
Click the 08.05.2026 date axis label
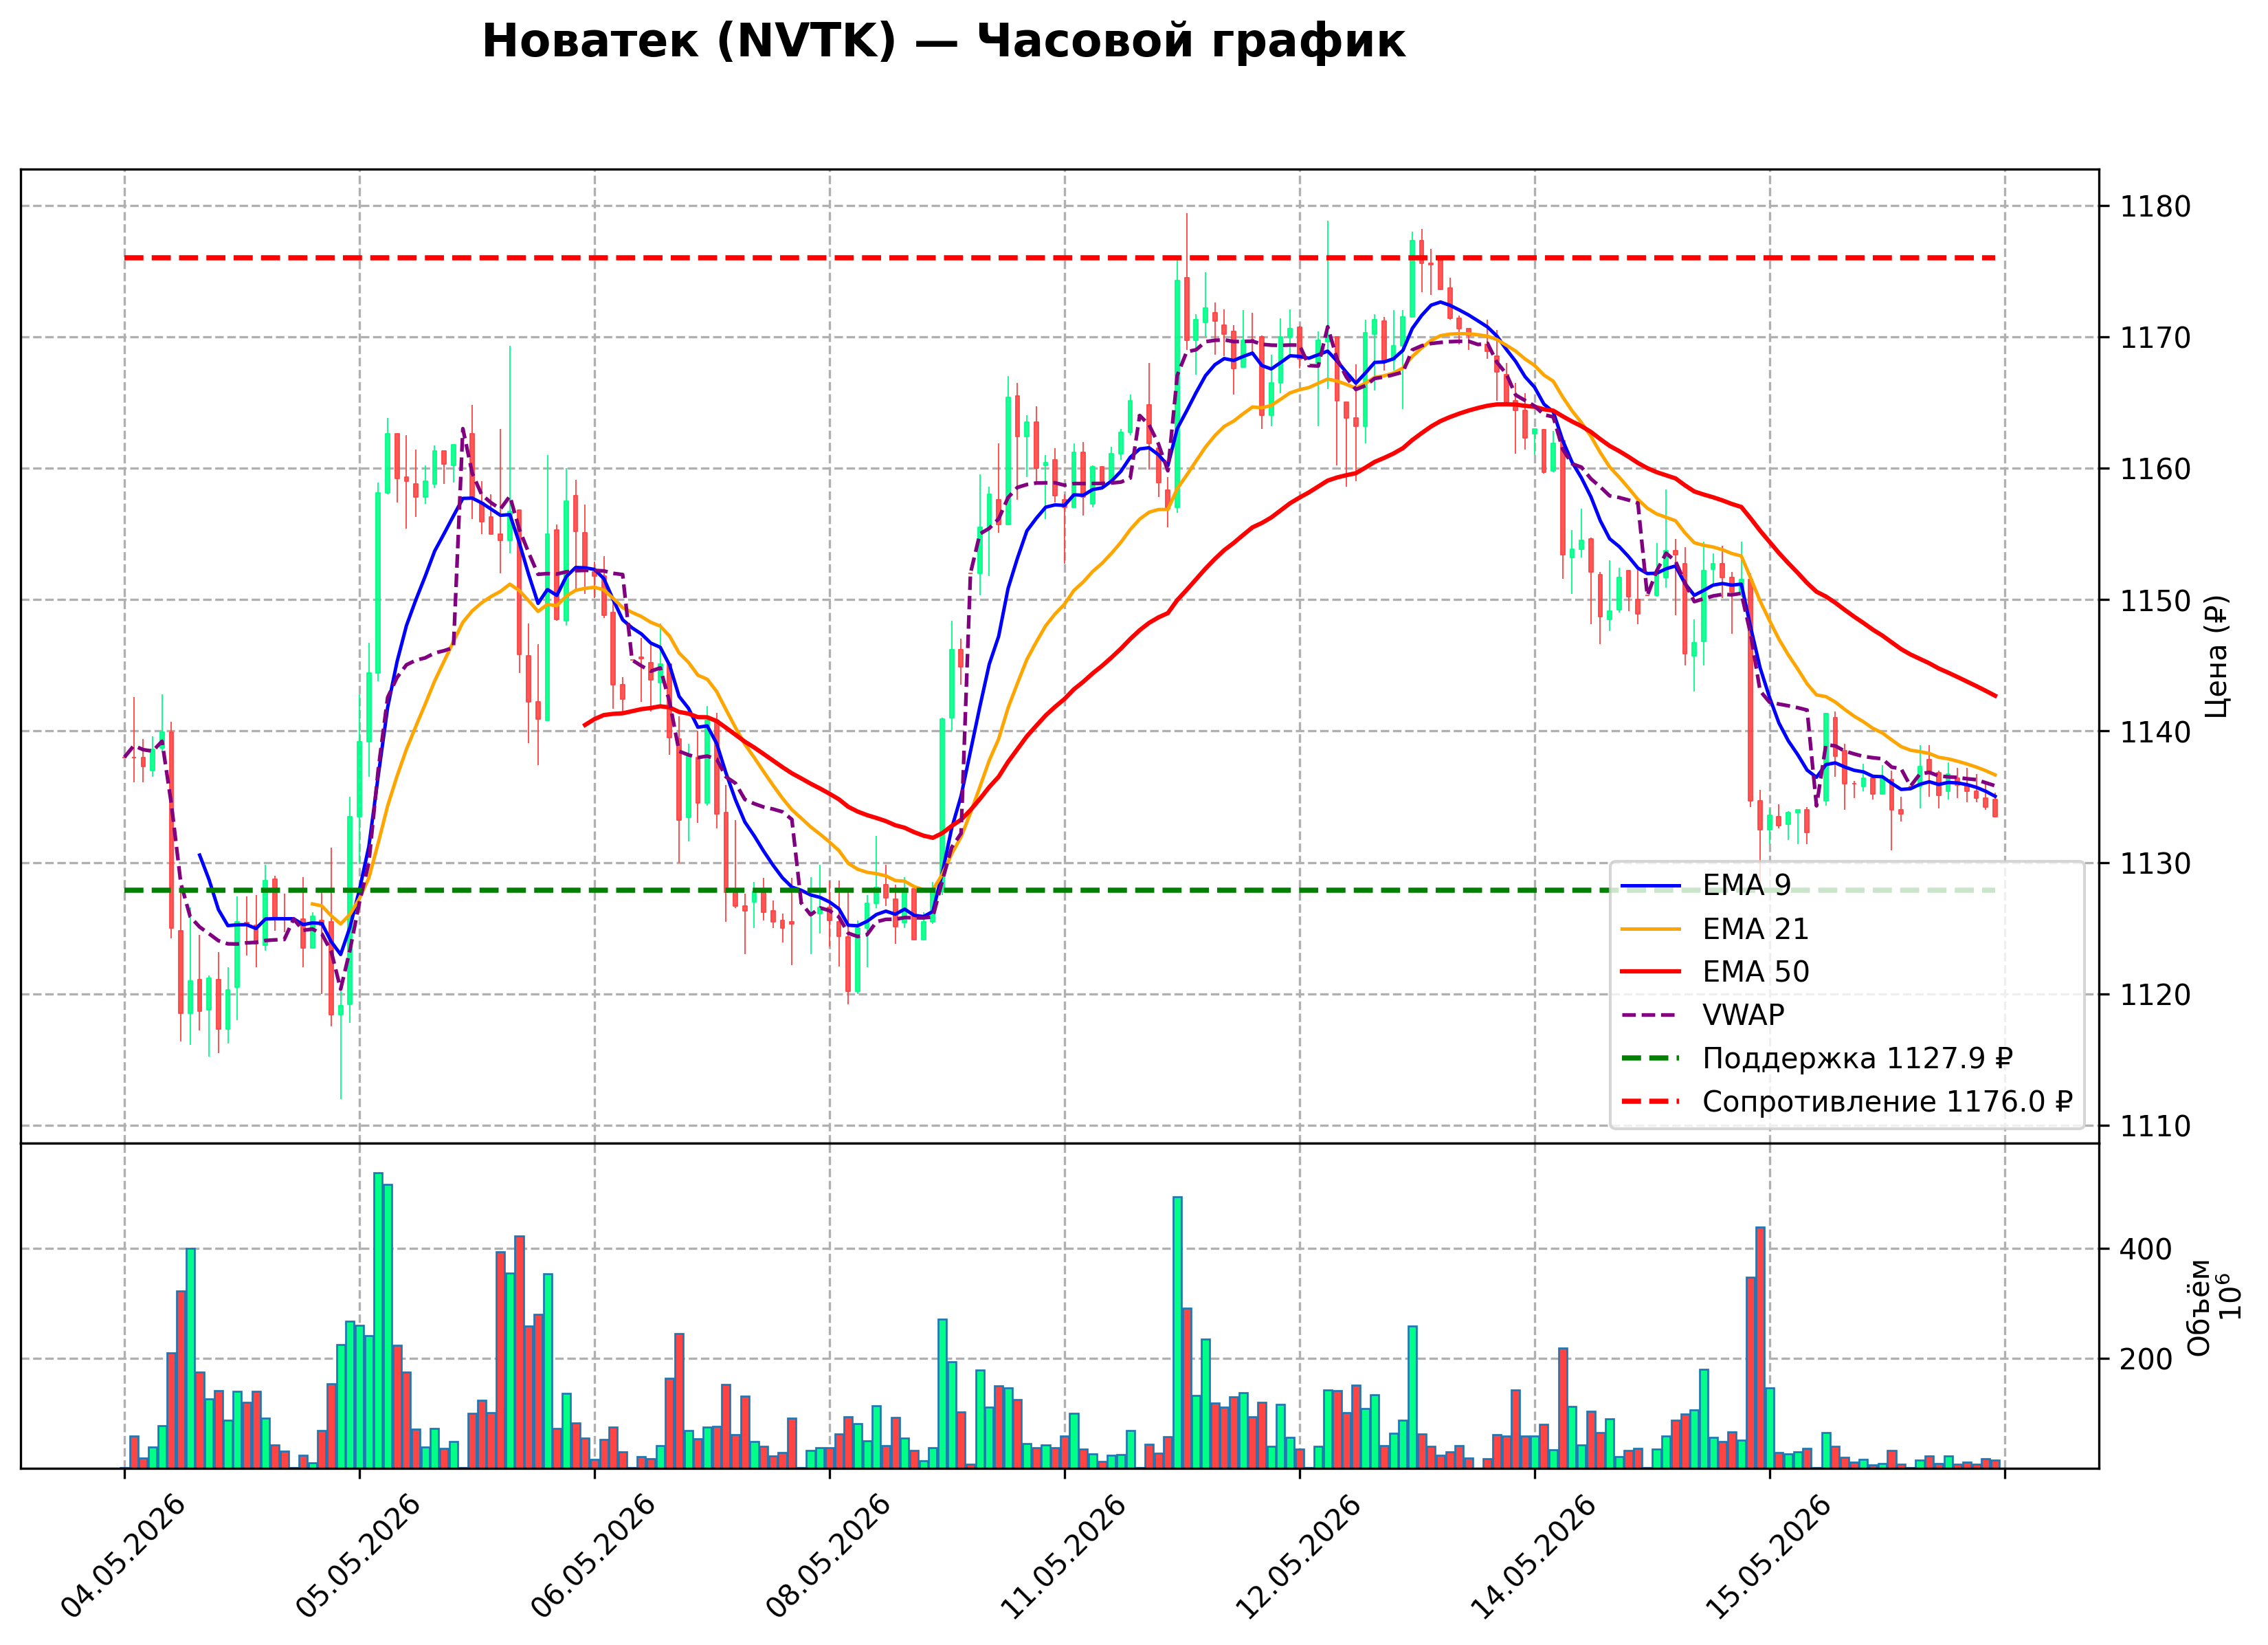(828, 1556)
